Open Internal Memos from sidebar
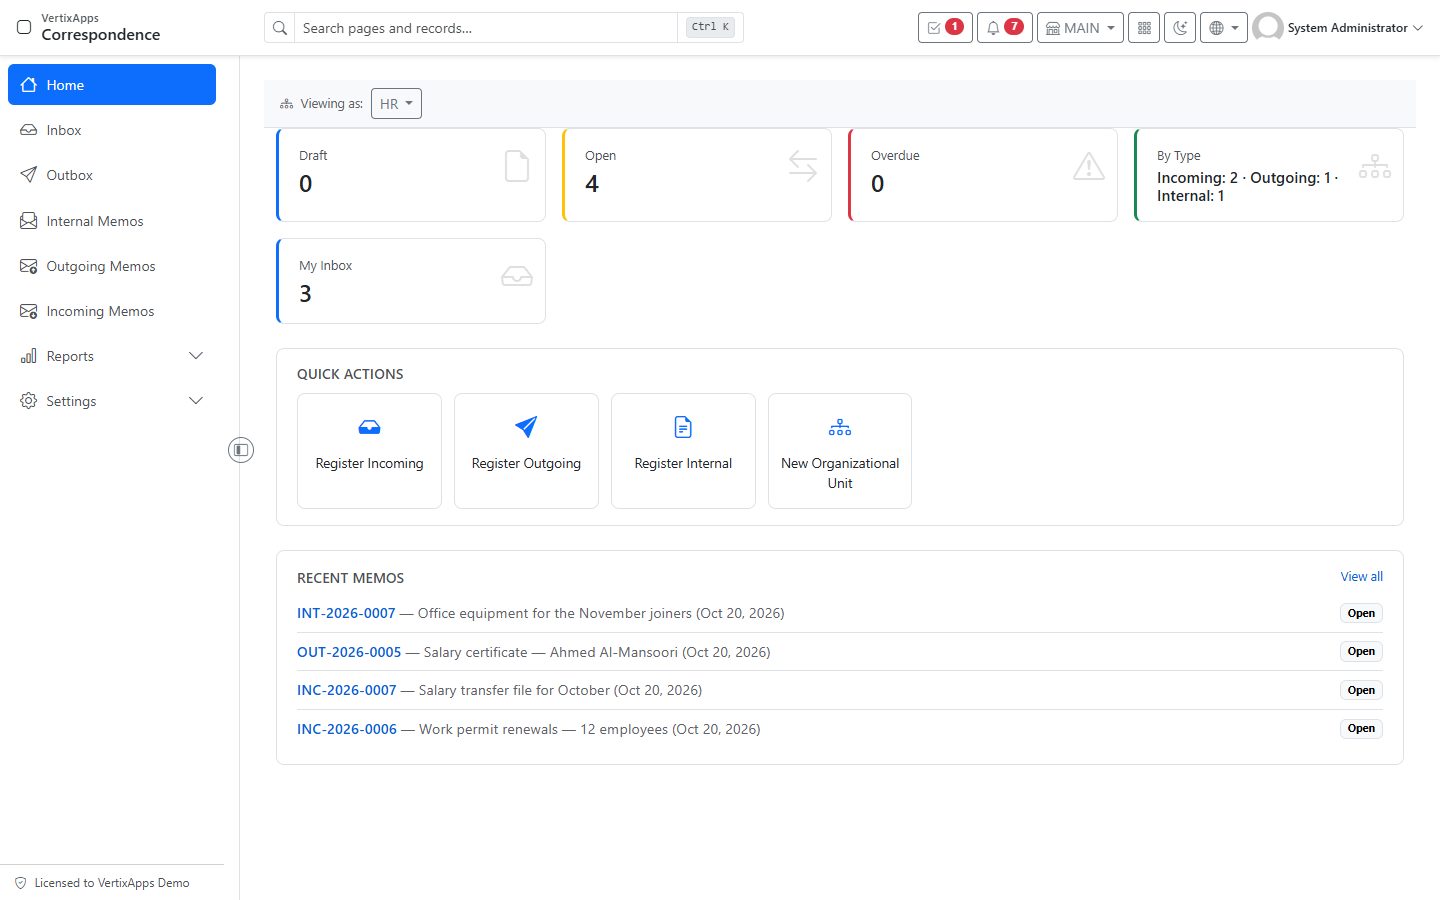Screen dimensions: 1440x900 point(112,221)
